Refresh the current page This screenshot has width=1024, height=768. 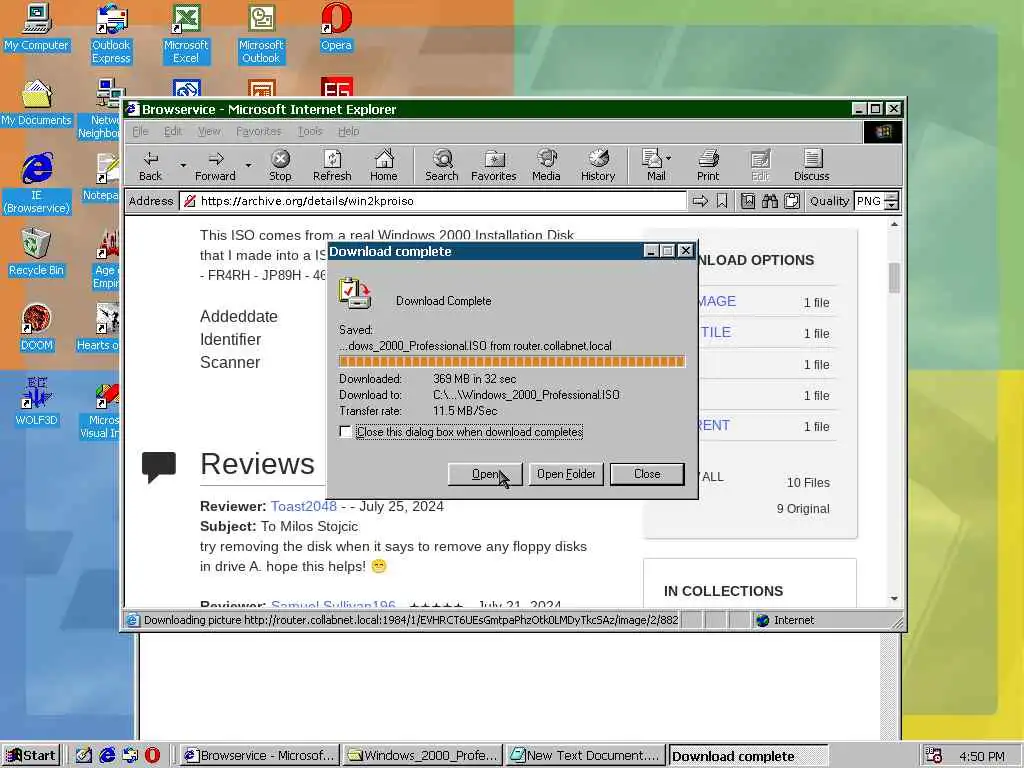point(332,165)
